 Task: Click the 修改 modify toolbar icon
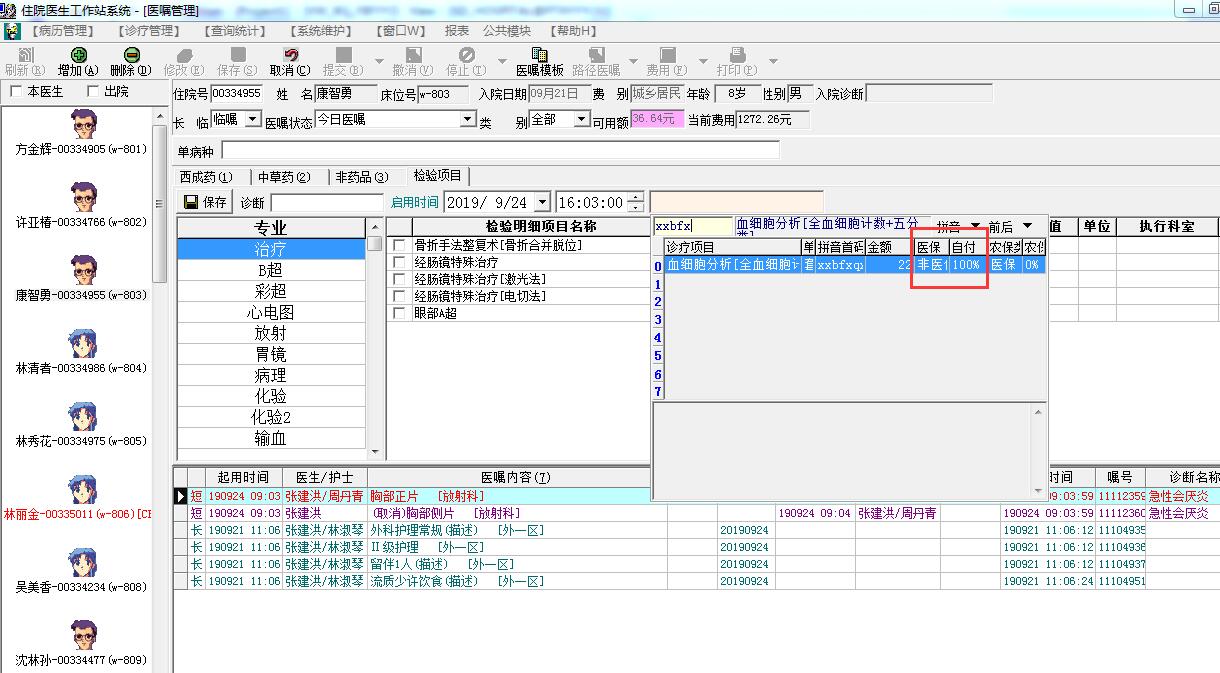pos(184,55)
